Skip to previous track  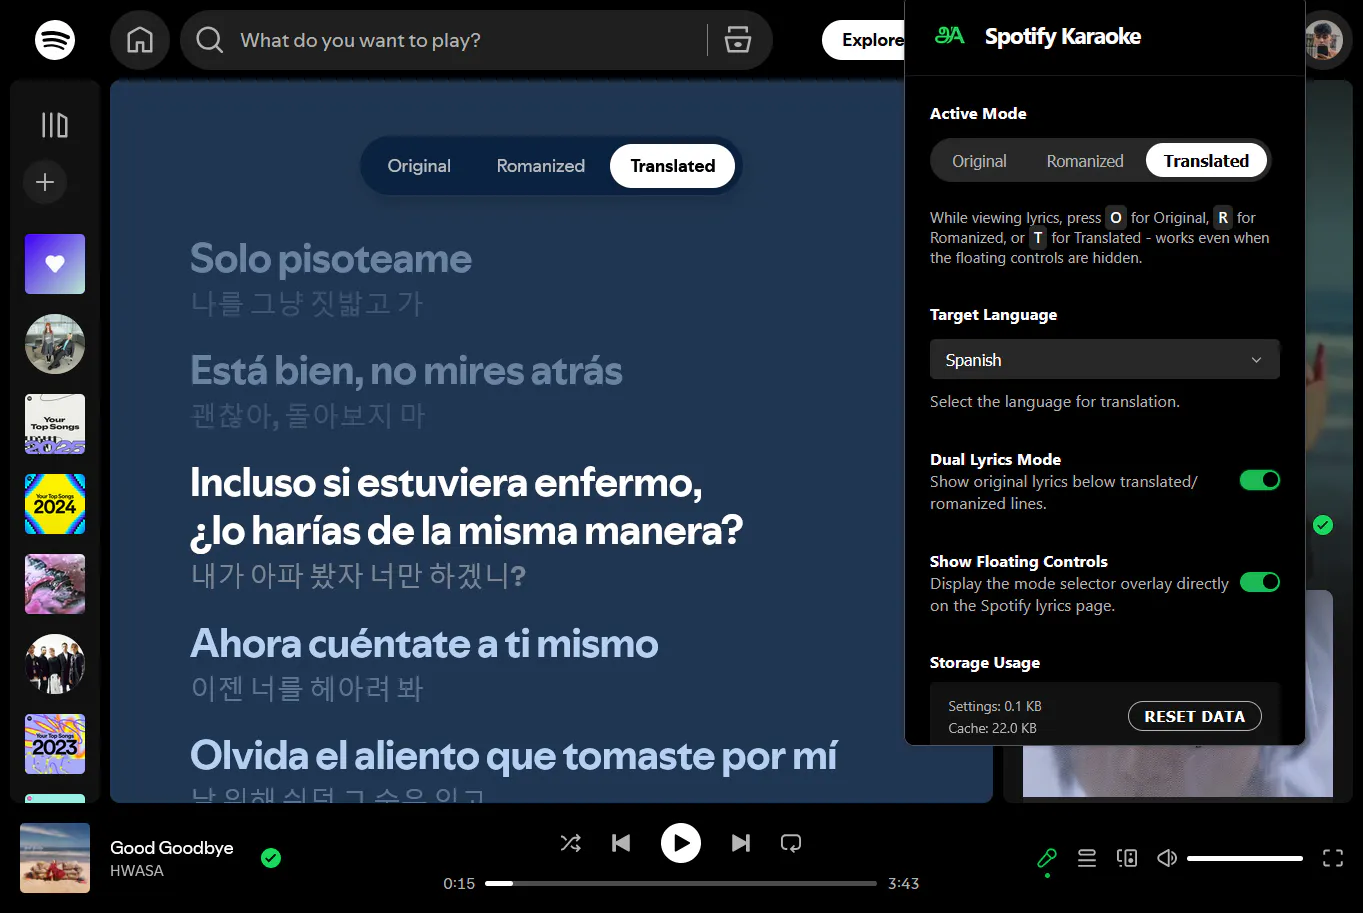click(x=621, y=843)
